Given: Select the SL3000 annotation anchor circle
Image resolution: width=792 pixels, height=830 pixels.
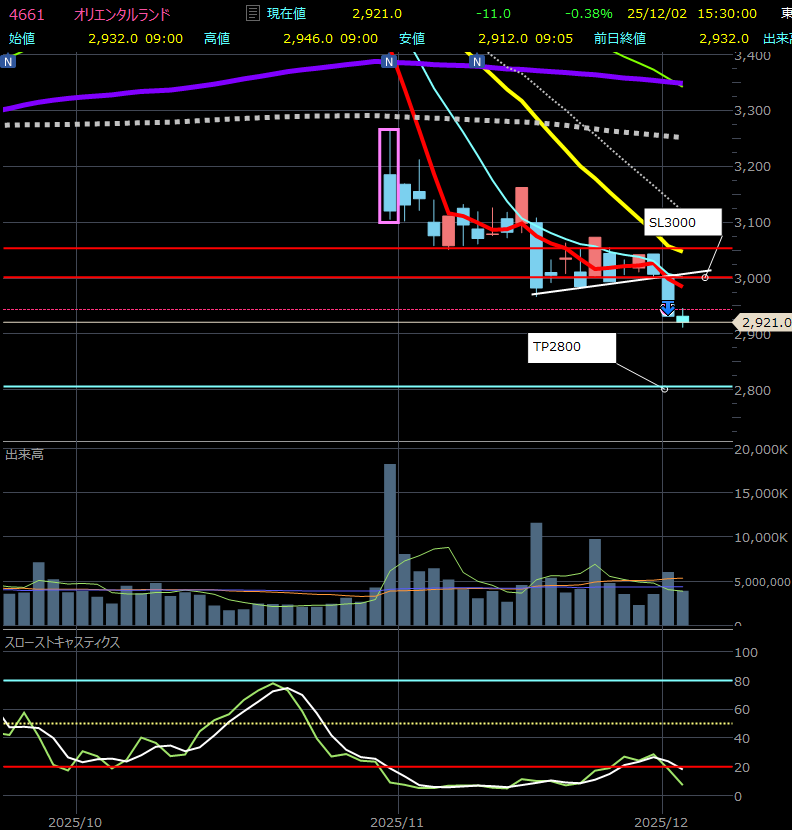Looking at the screenshot, I should click(705, 277).
